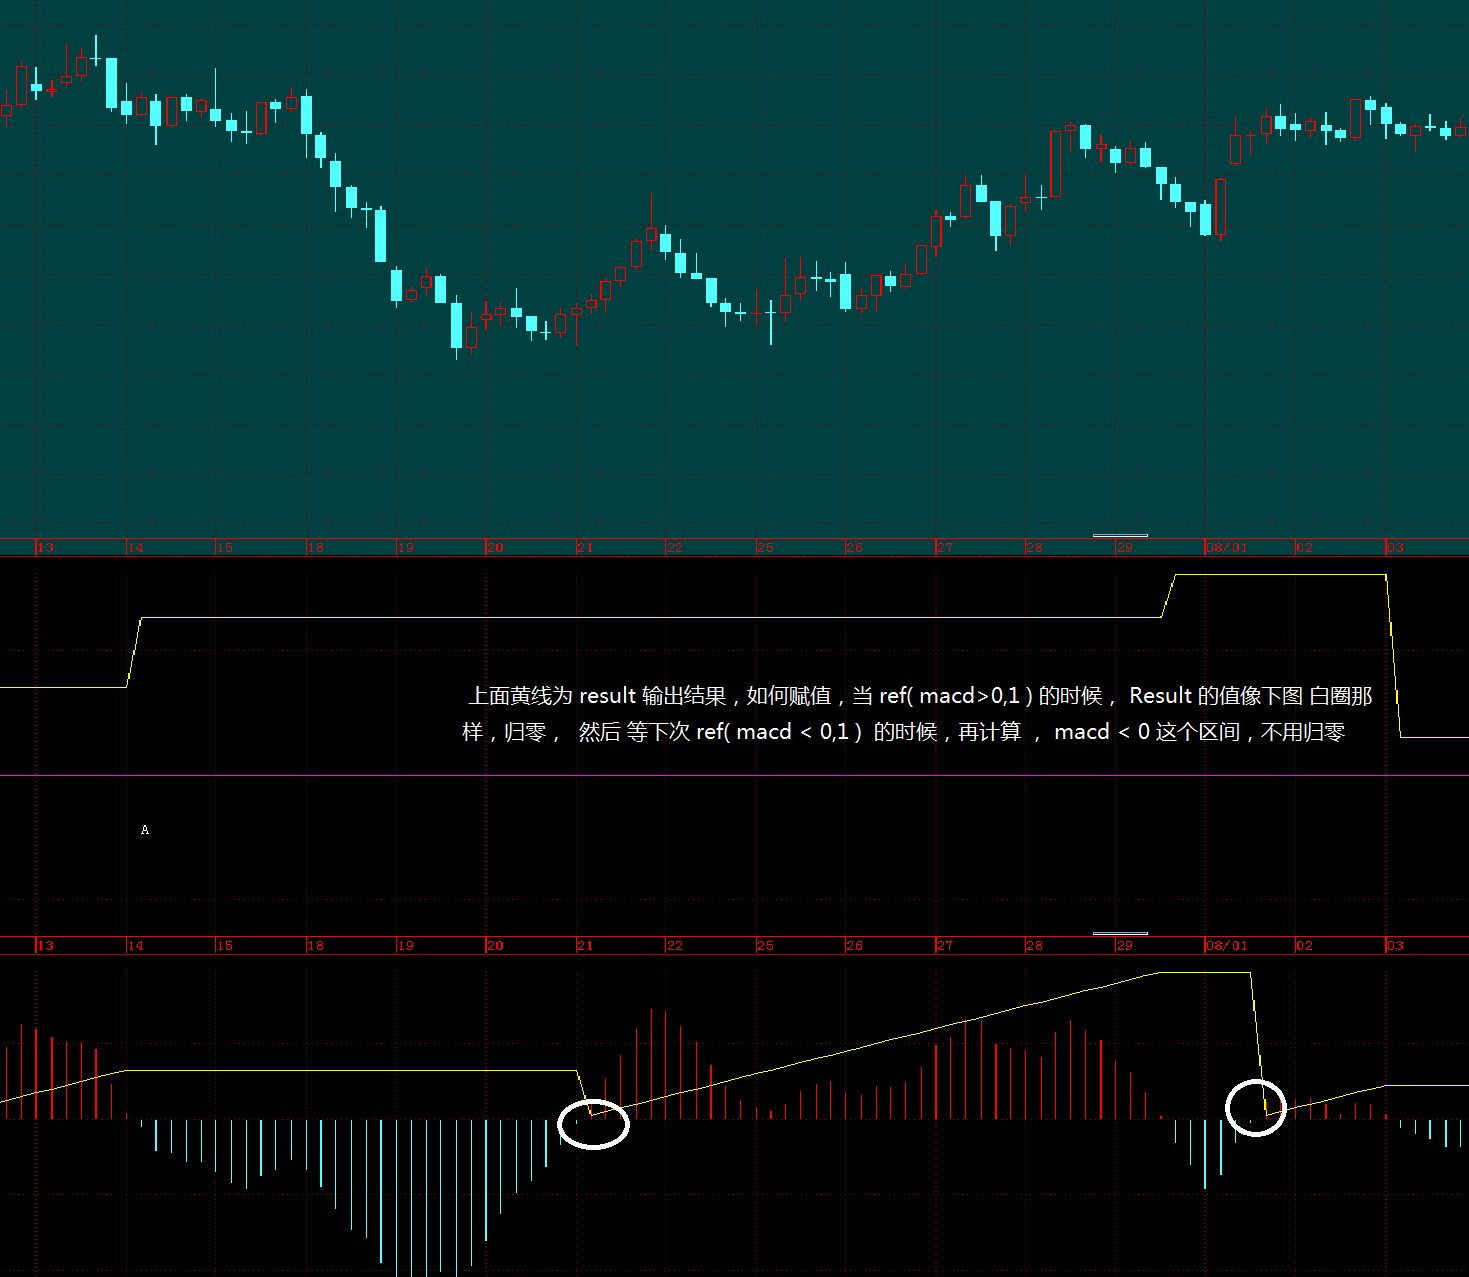
Task: Click date label 19 on the lower MACD axis
Action: point(406,946)
